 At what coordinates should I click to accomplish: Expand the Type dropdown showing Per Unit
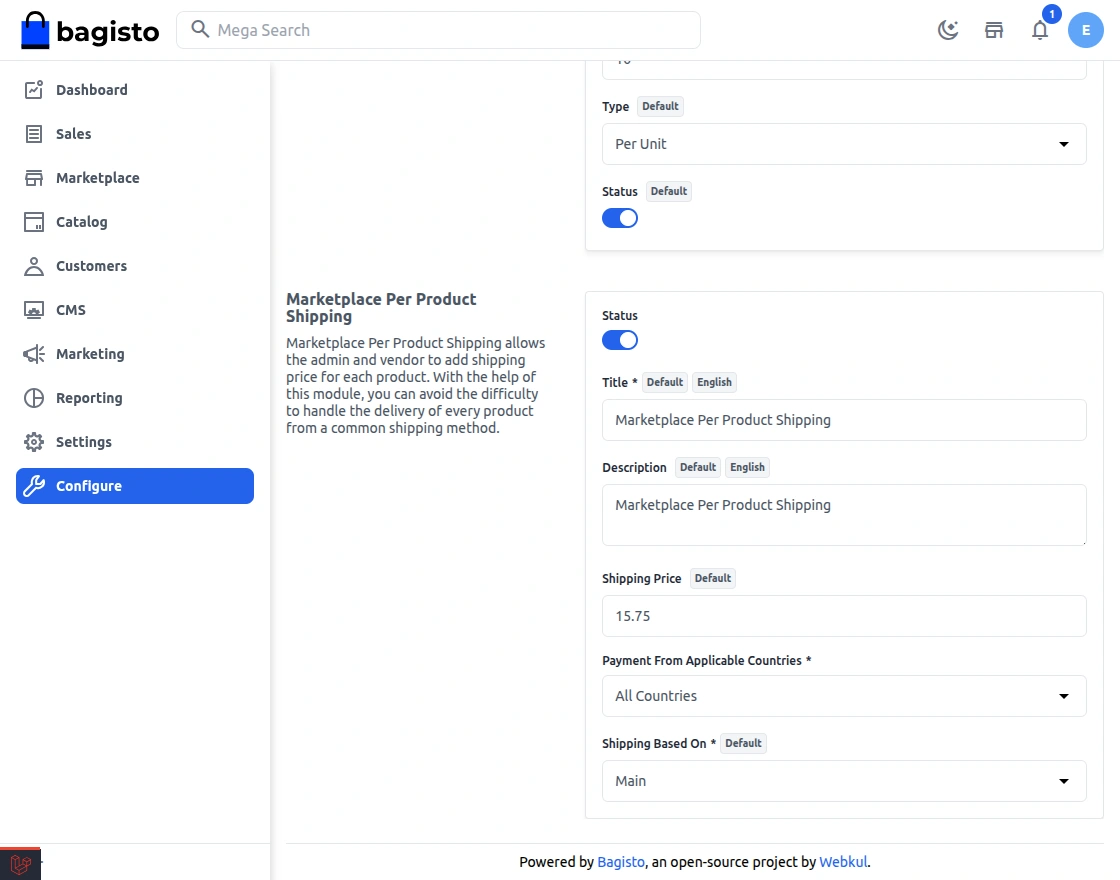(844, 144)
